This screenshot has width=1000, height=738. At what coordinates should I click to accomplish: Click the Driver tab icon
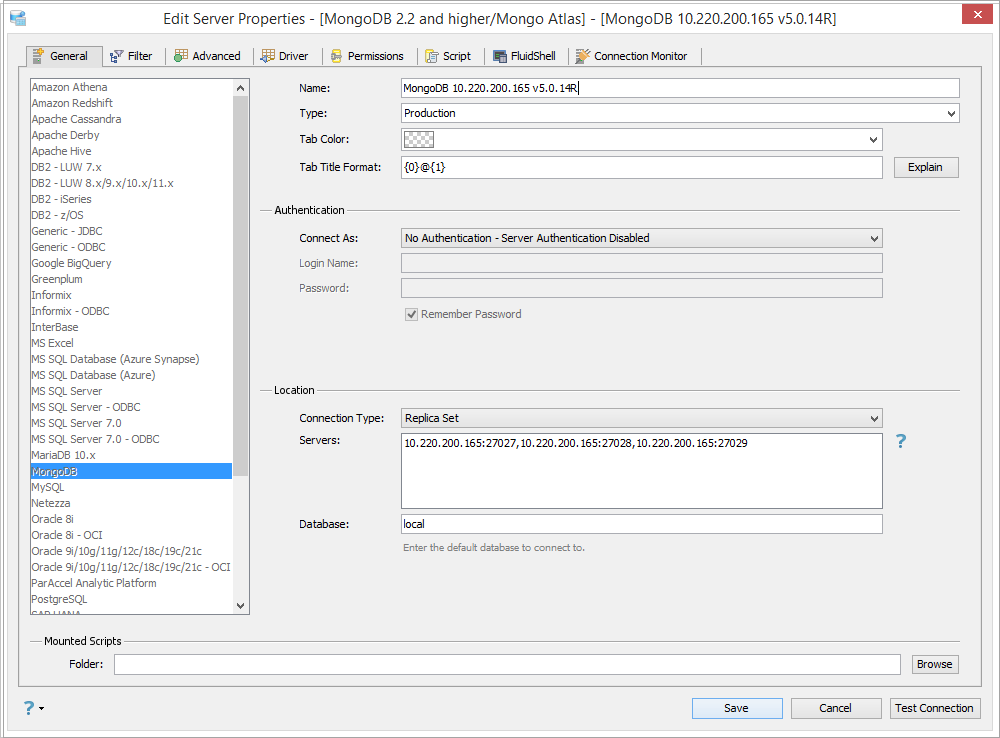click(268, 56)
